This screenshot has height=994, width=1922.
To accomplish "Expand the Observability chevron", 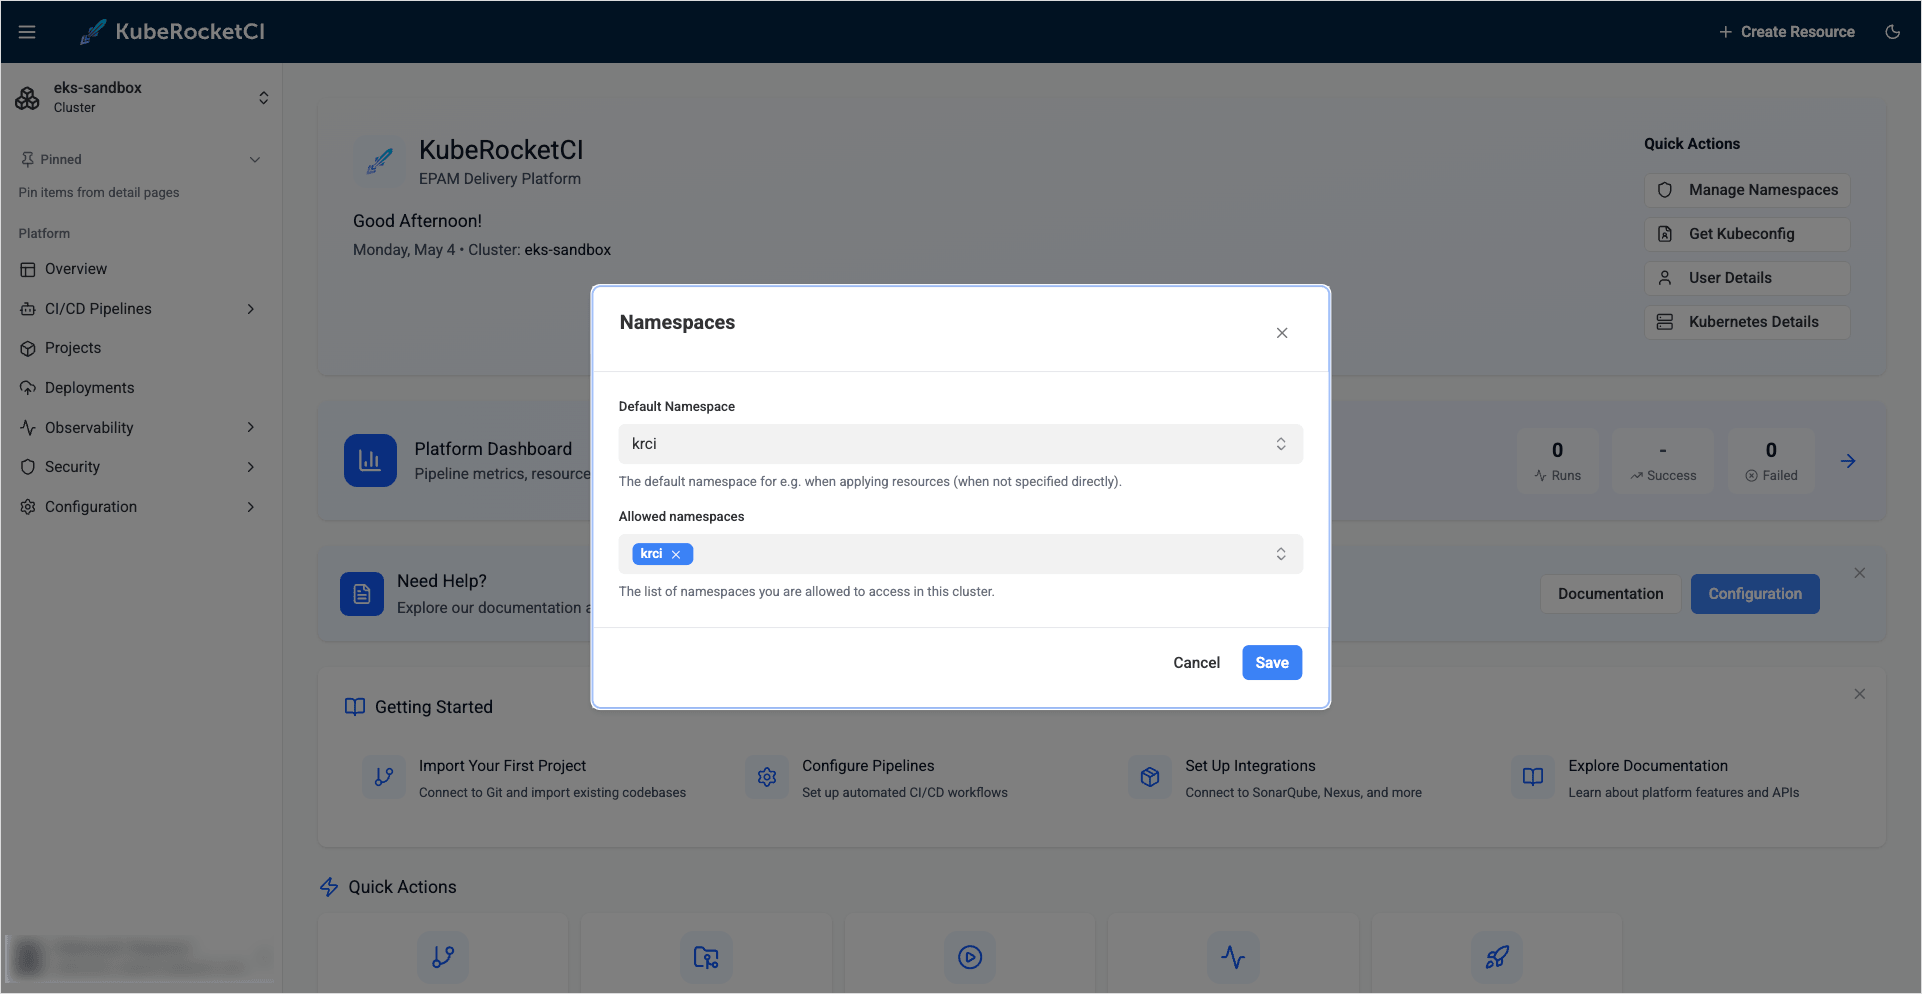I will tap(251, 428).
